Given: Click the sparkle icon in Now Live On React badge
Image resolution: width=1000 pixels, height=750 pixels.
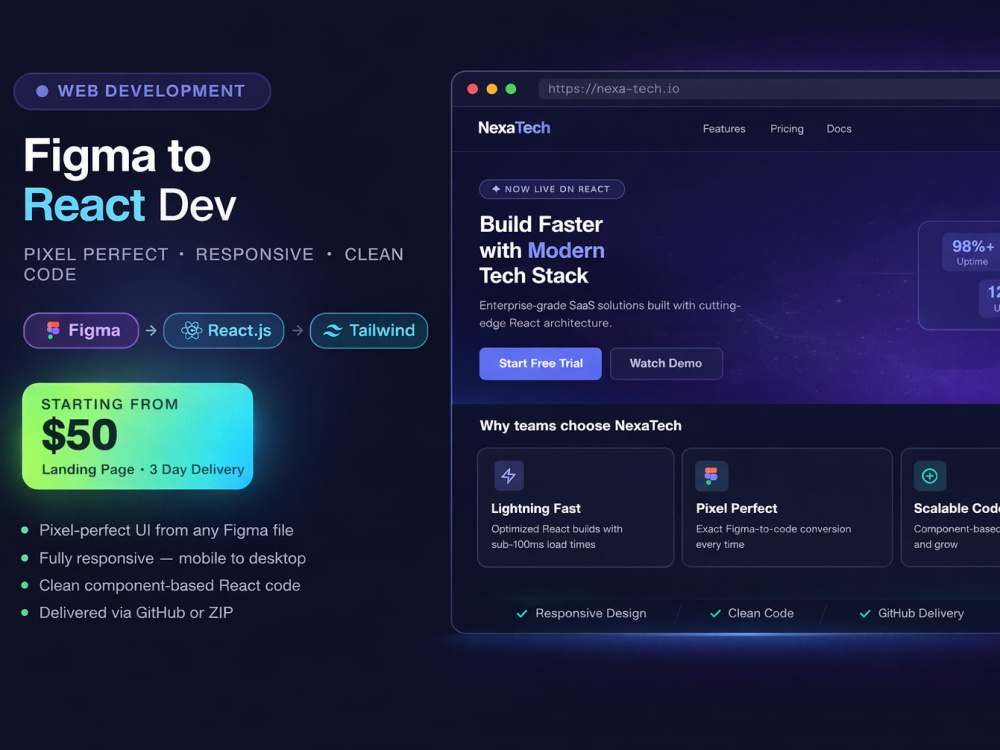Looking at the screenshot, I should (x=496, y=189).
